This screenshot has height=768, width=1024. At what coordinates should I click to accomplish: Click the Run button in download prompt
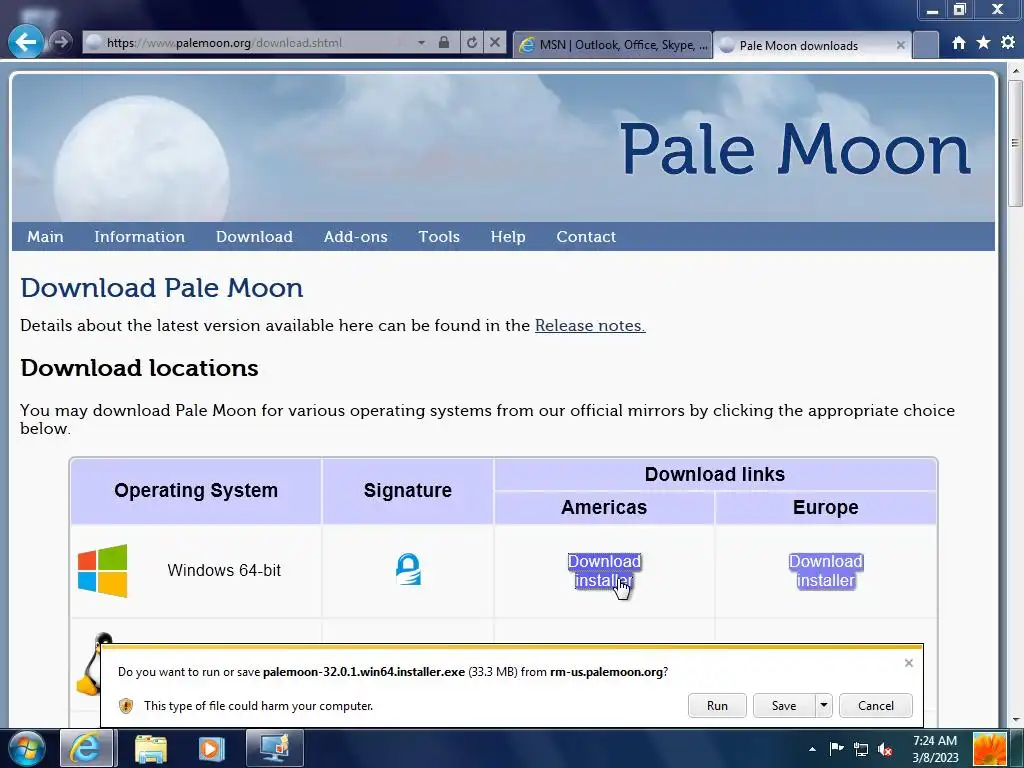tap(717, 705)
